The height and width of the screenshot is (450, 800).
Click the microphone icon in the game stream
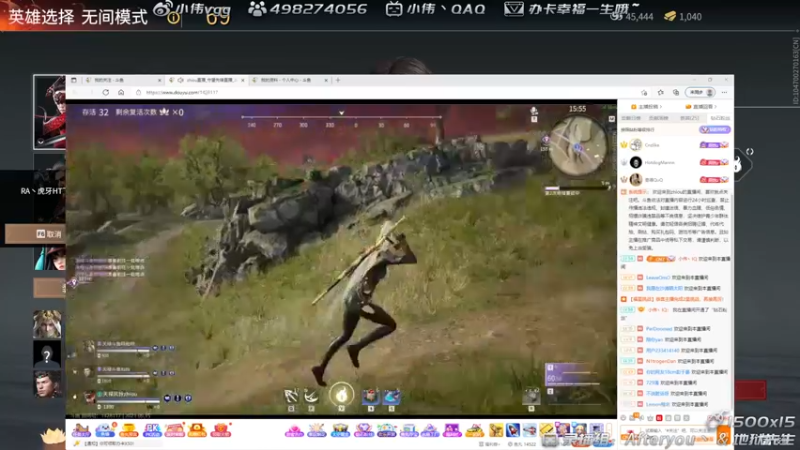(534, 111)
